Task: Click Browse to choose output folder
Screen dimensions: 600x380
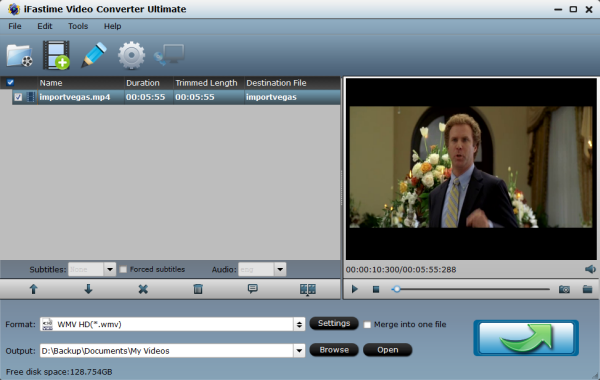Action: pos(334,350)
